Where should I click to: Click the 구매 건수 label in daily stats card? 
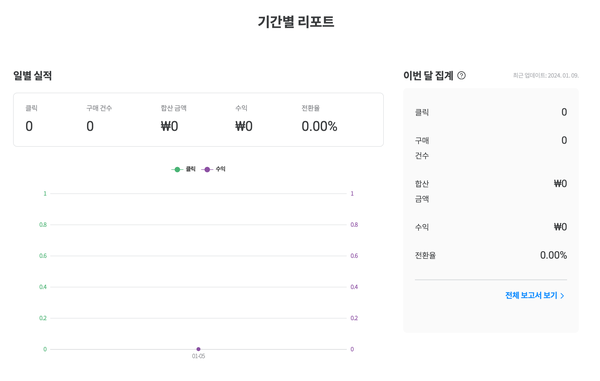(99, 108)
